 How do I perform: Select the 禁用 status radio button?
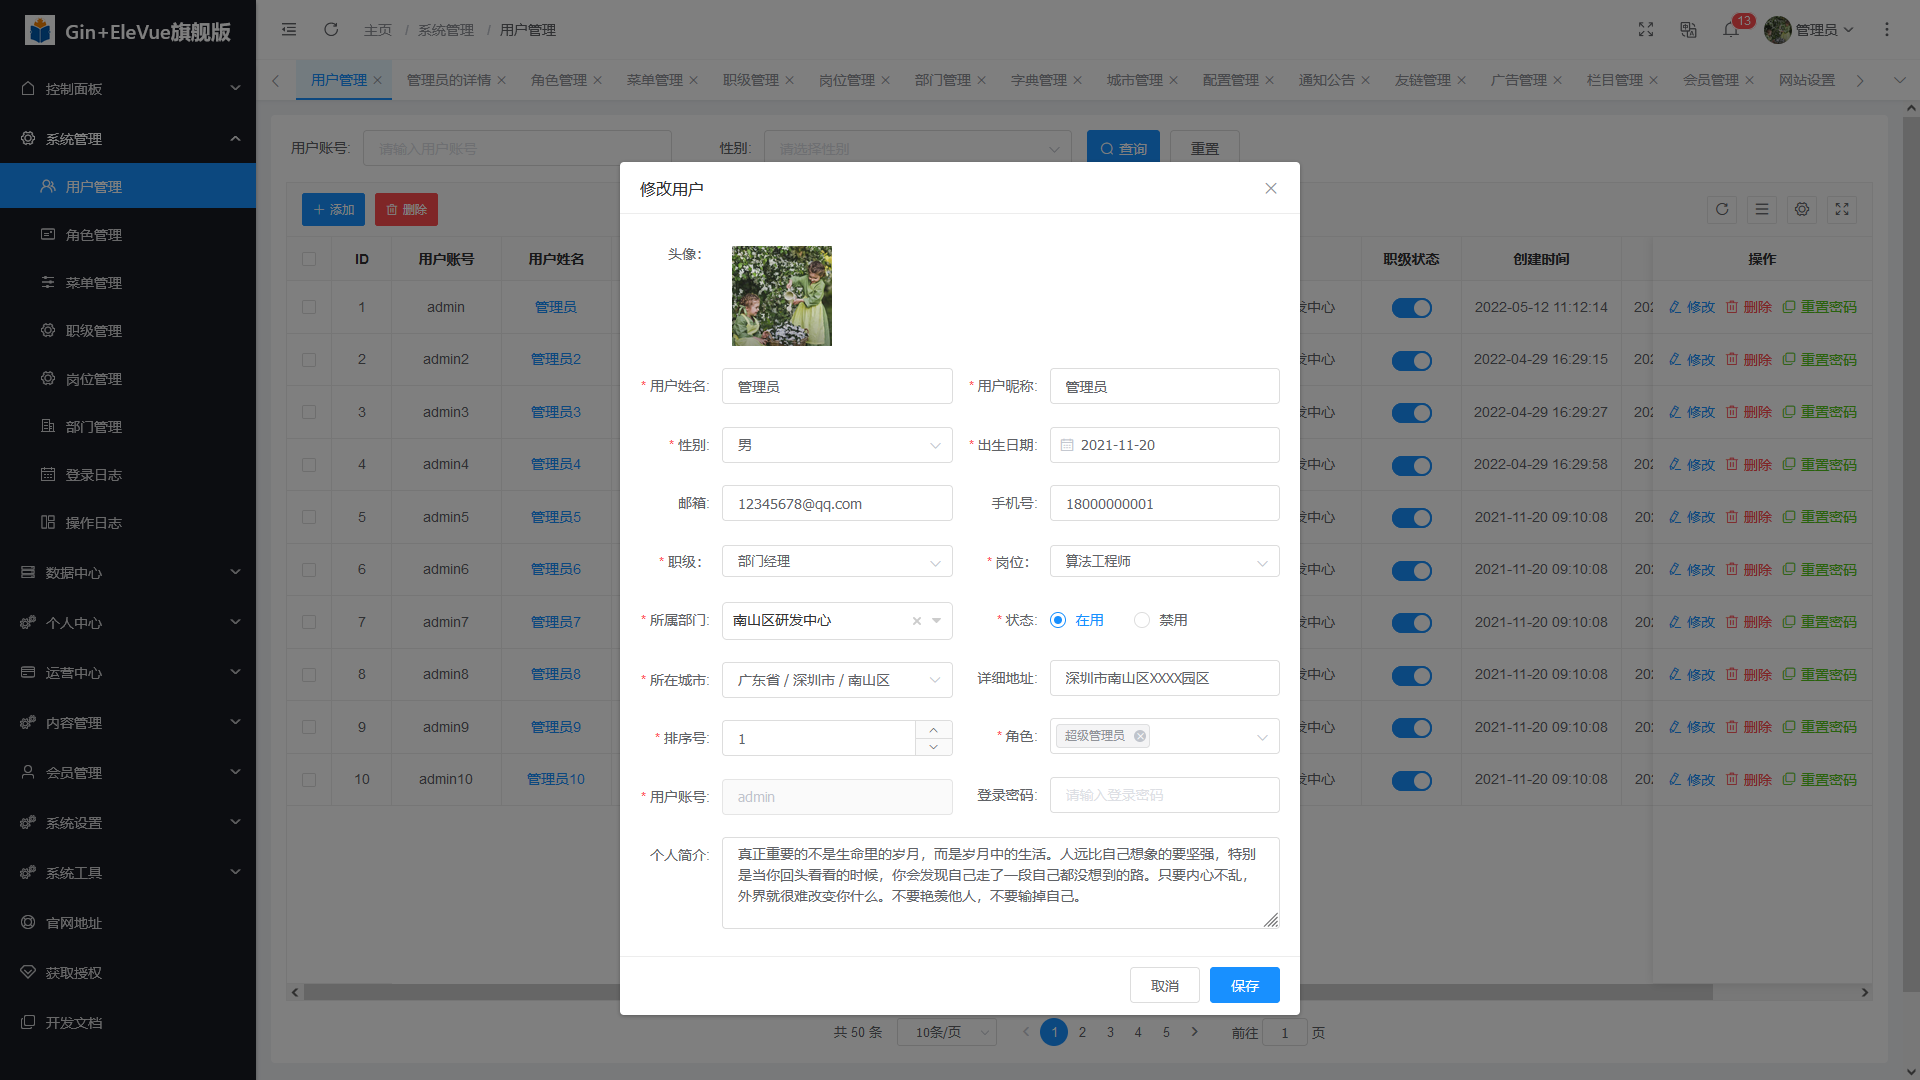(1142, 620)
